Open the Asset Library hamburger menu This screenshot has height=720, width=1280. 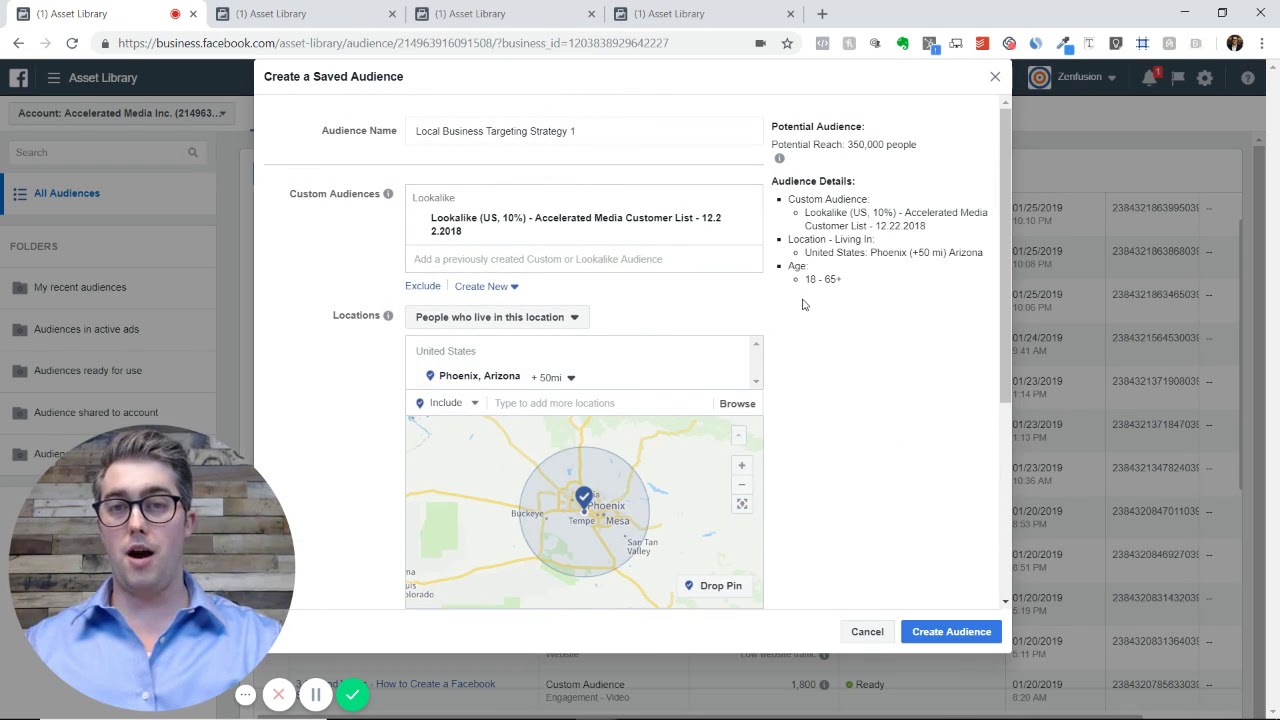[x=54, y=78]
